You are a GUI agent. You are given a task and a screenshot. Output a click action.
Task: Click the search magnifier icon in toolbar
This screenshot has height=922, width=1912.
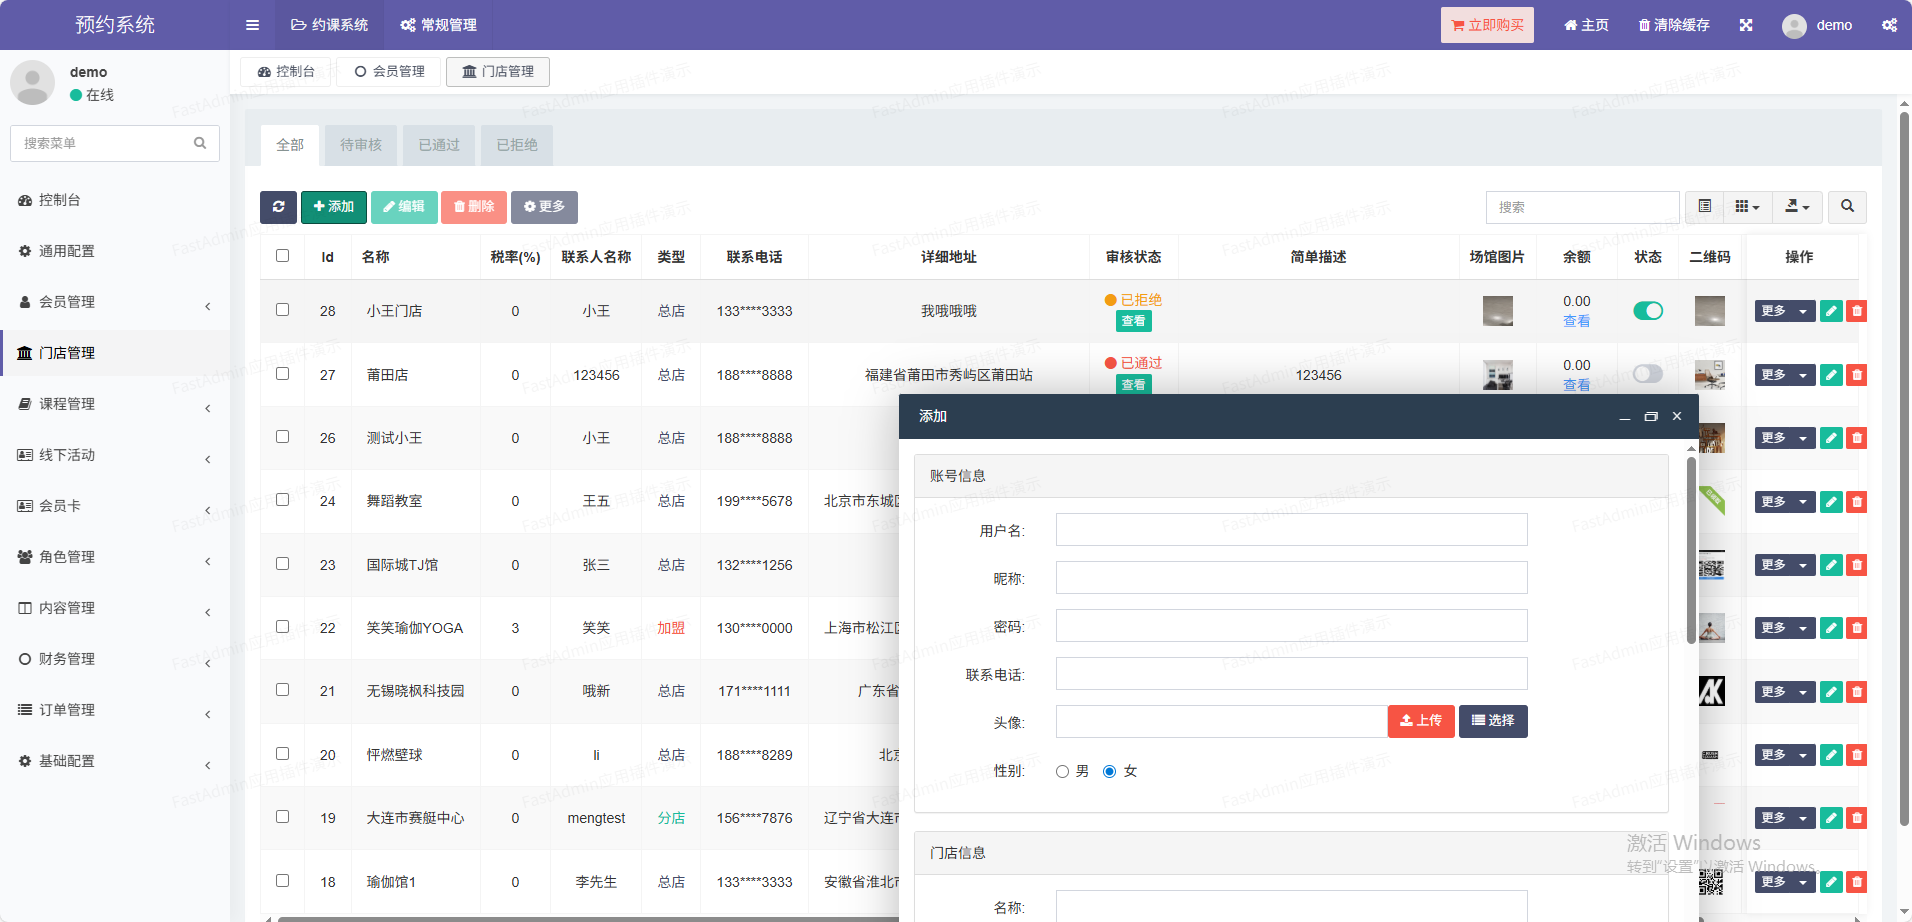1847,207
